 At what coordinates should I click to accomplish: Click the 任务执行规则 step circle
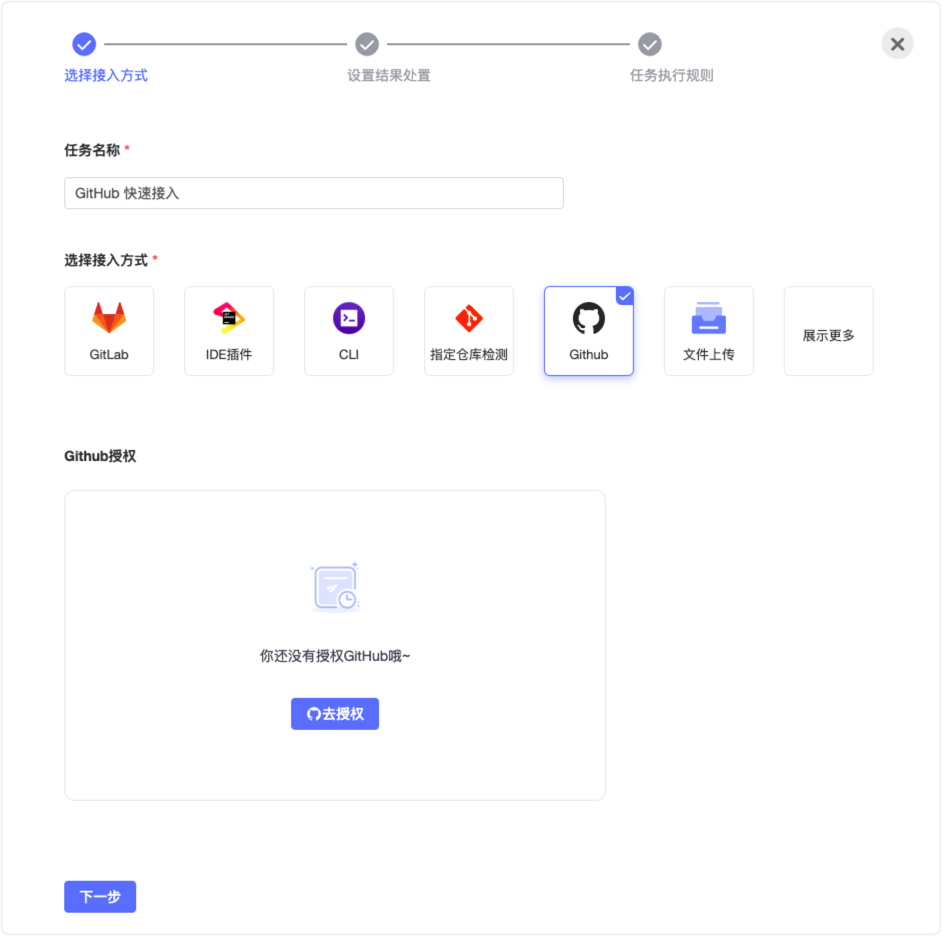pyautogui.click(x=650, y=44)
